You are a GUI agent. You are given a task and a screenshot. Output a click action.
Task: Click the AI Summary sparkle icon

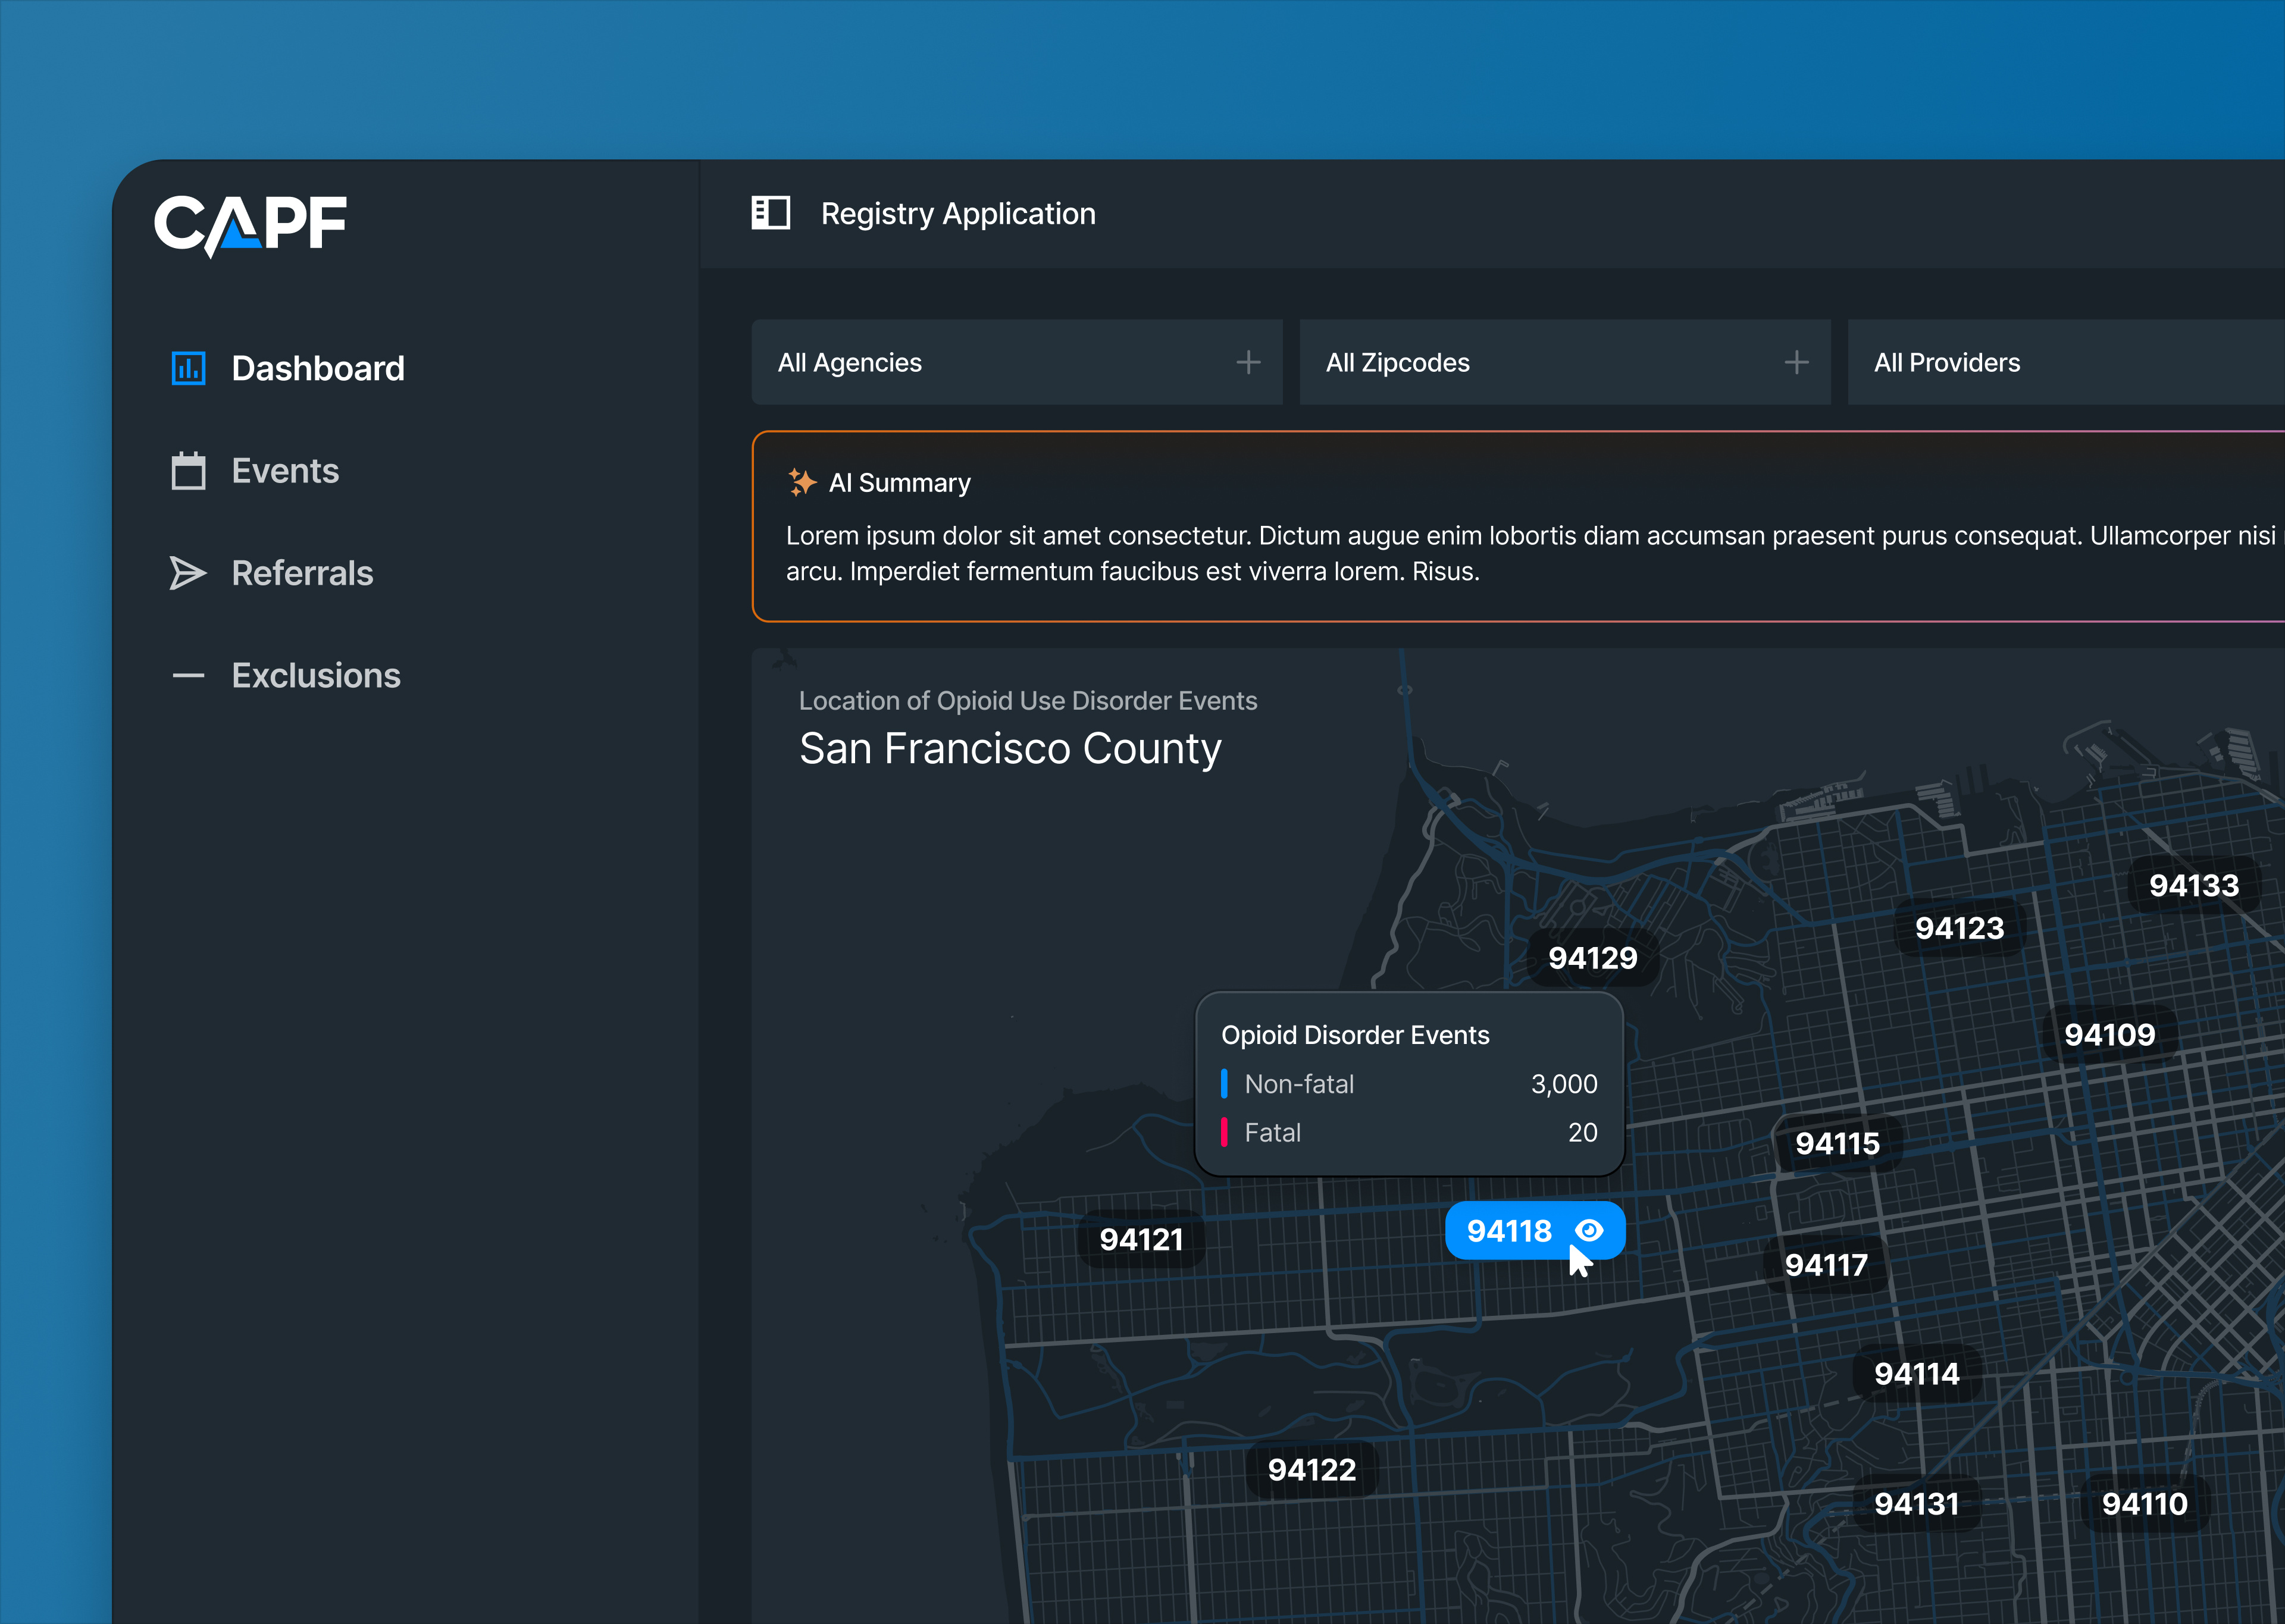(802, 482)
